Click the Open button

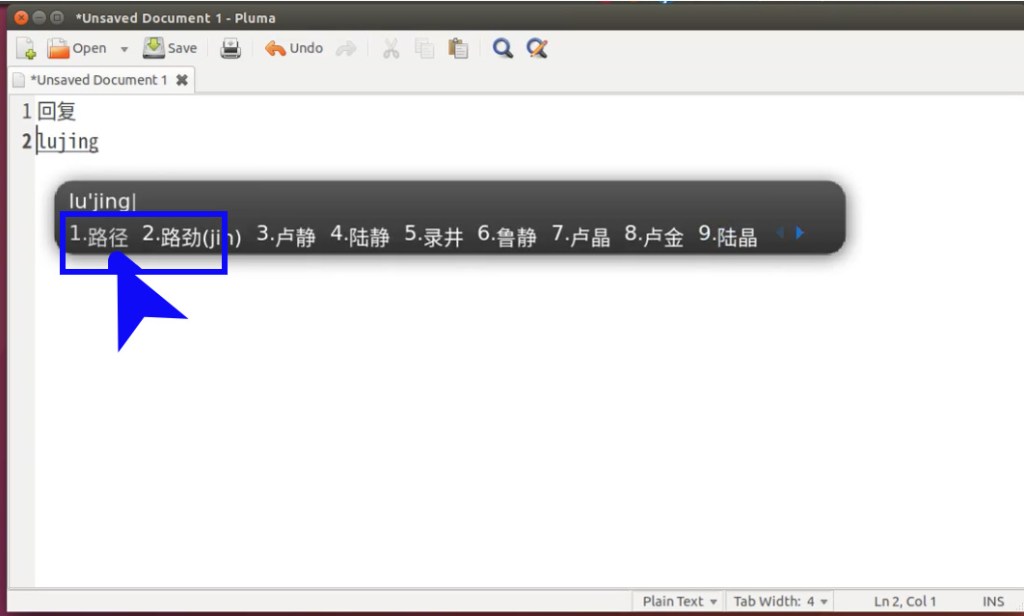click(78, 48)
